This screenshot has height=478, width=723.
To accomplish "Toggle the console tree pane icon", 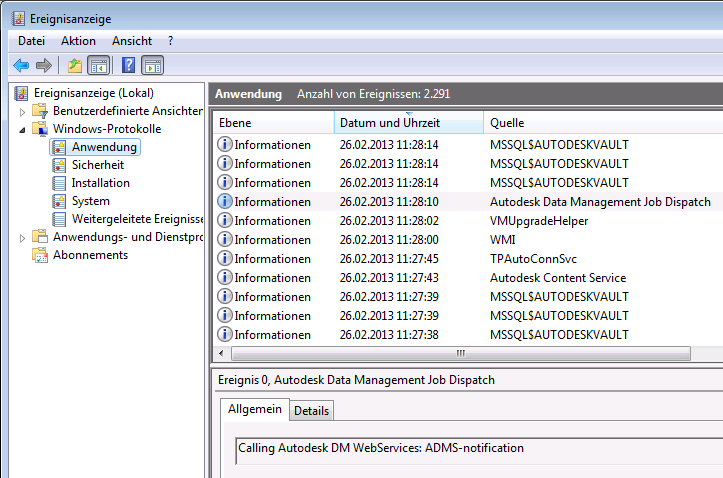I will [99, 65].
